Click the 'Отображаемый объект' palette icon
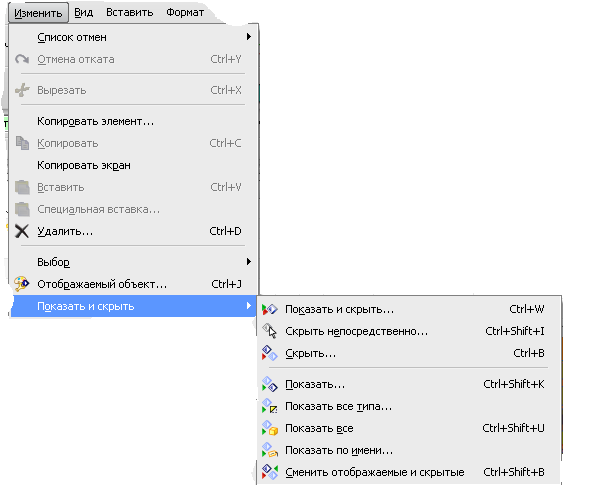 22,284
